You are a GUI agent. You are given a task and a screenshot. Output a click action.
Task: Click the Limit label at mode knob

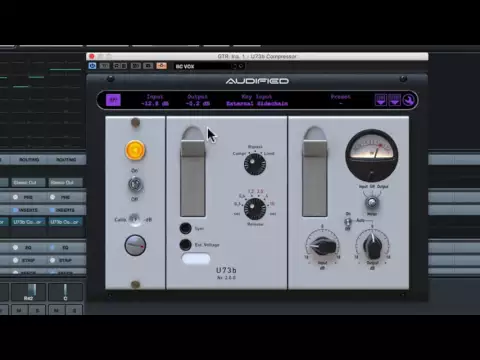tap(269, 154)
